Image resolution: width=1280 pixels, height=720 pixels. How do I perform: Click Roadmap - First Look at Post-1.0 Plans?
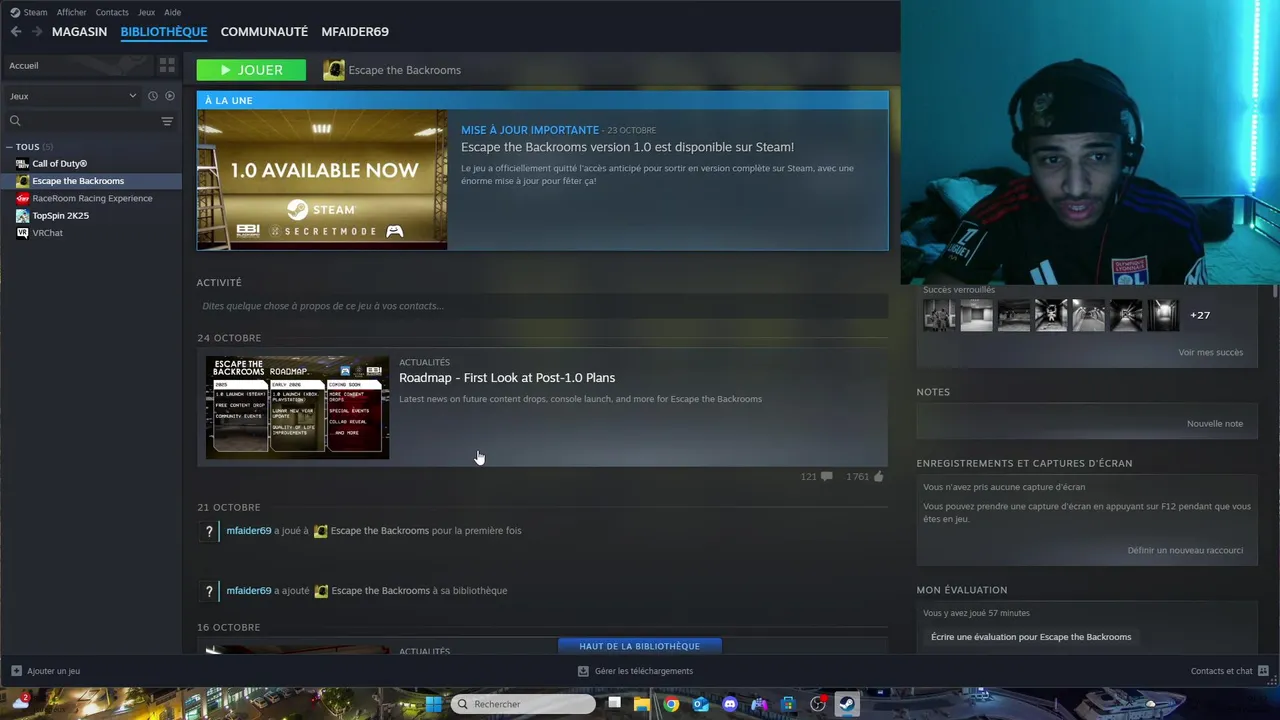pyautogui.click(x=507, y=378)
